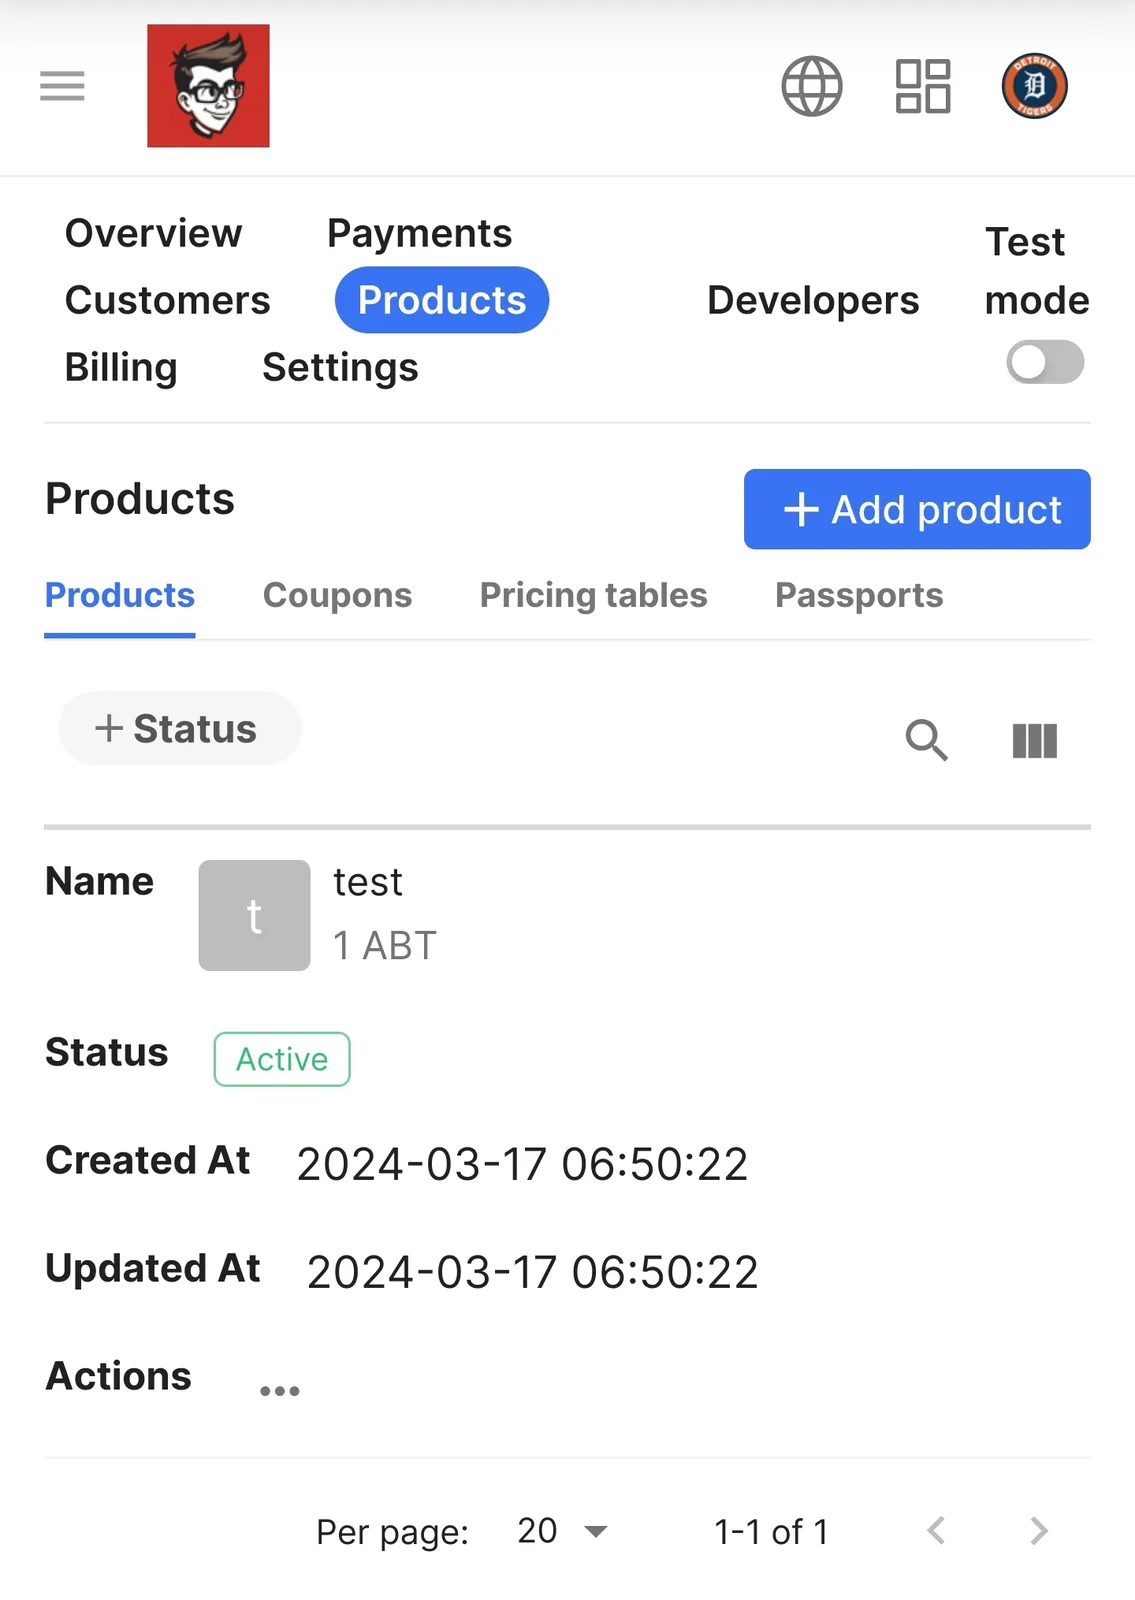Go to the previous page arrow

[x=936, y=1531]
